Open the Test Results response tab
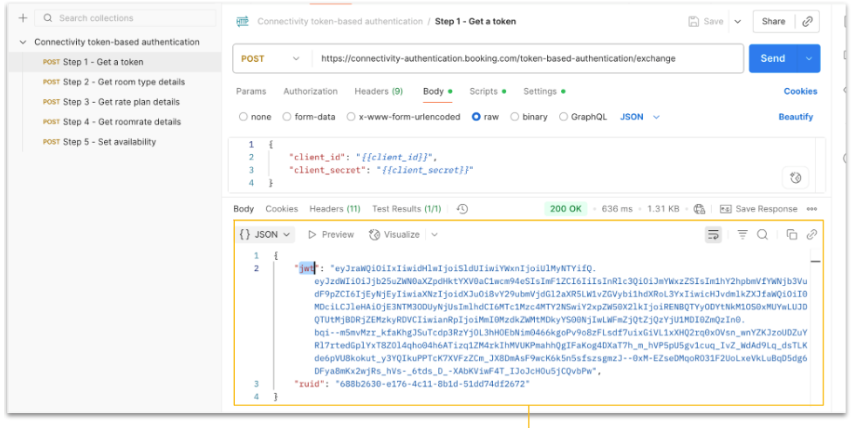Image resolution: width=858 pixels, height=428 pixels. [406, 209]
